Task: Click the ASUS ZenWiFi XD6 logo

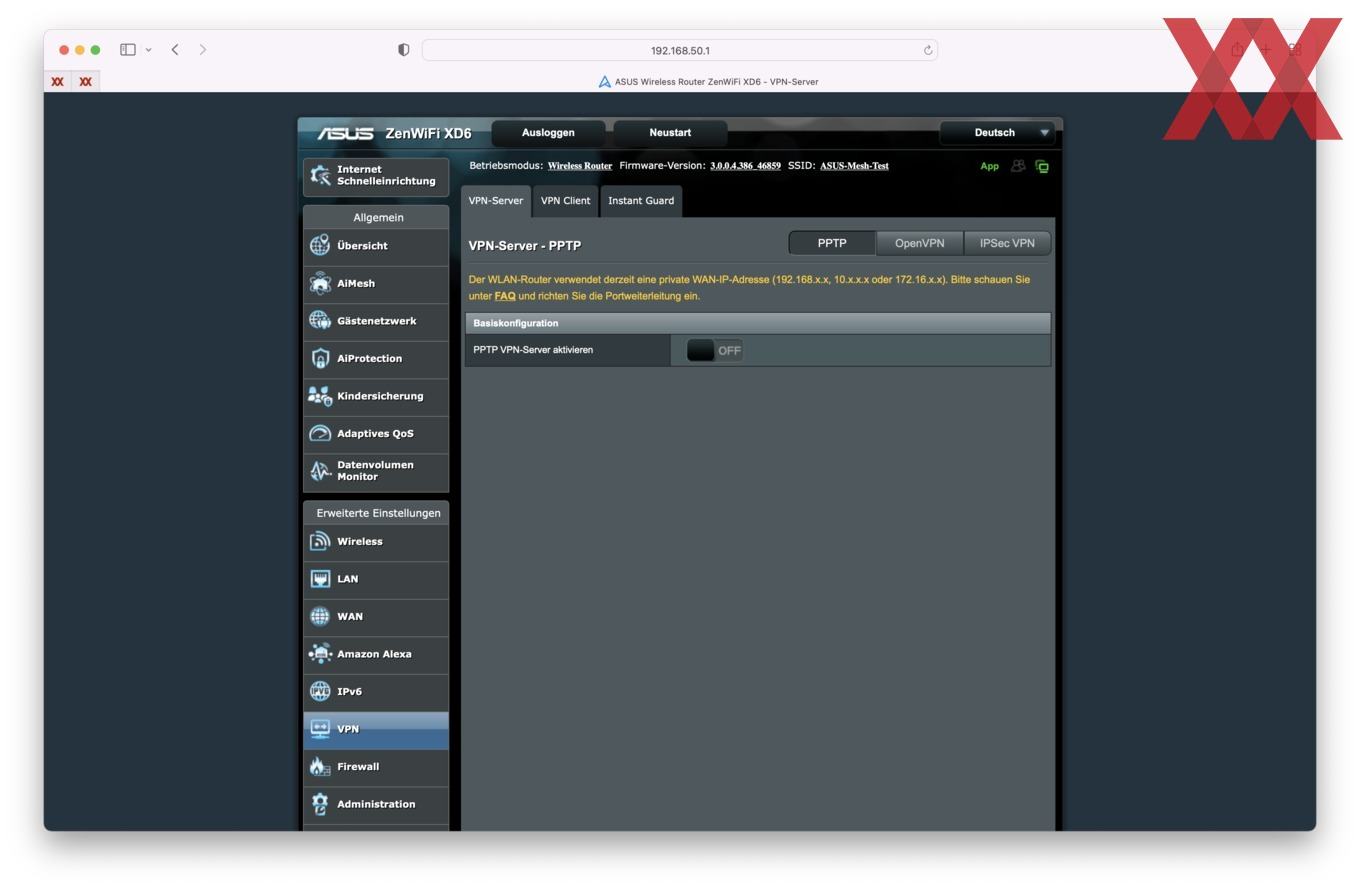Action: [393, 133]
